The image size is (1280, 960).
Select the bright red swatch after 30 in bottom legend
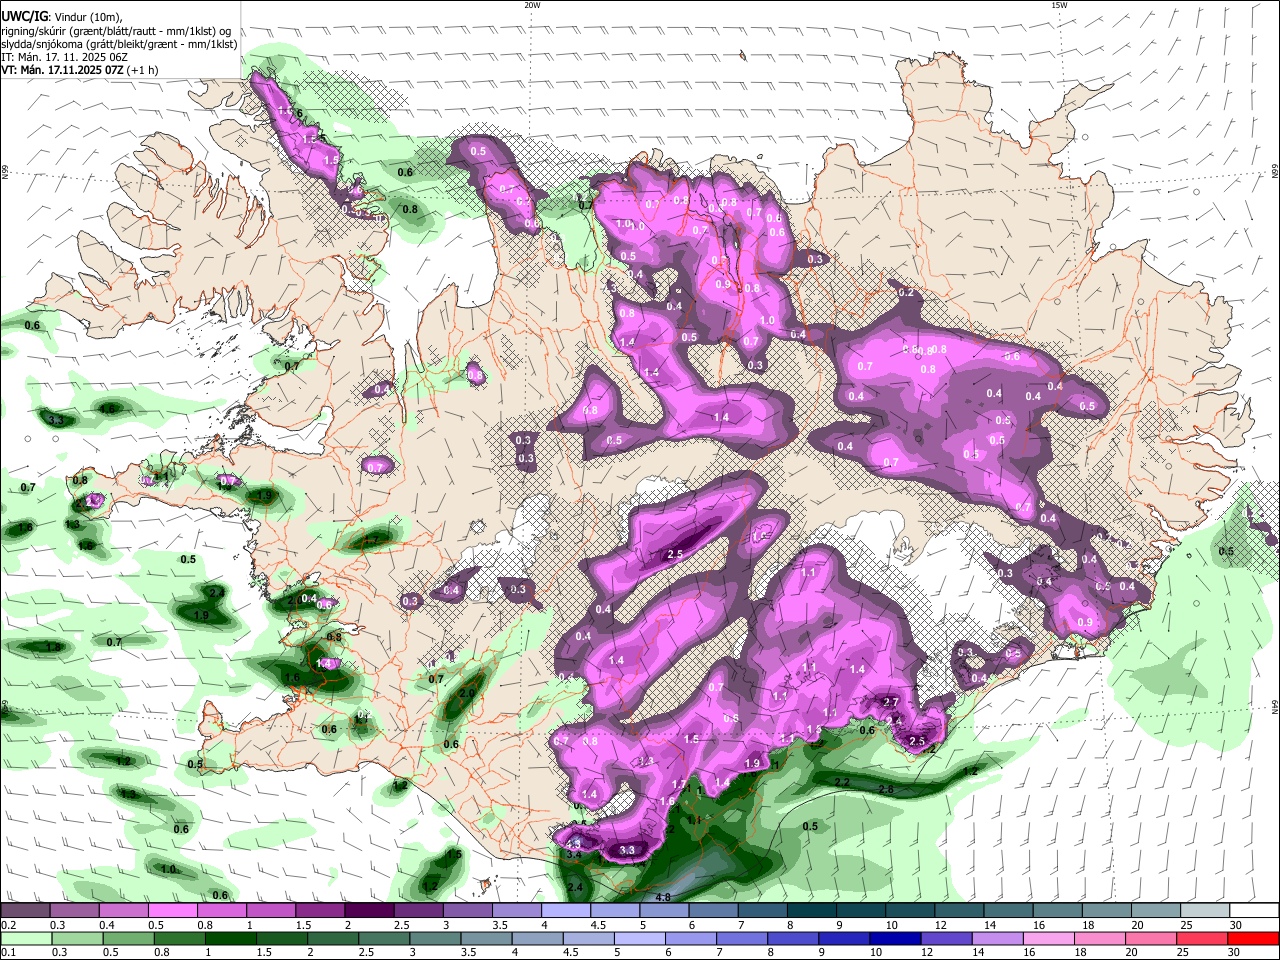click(1255, 938)
